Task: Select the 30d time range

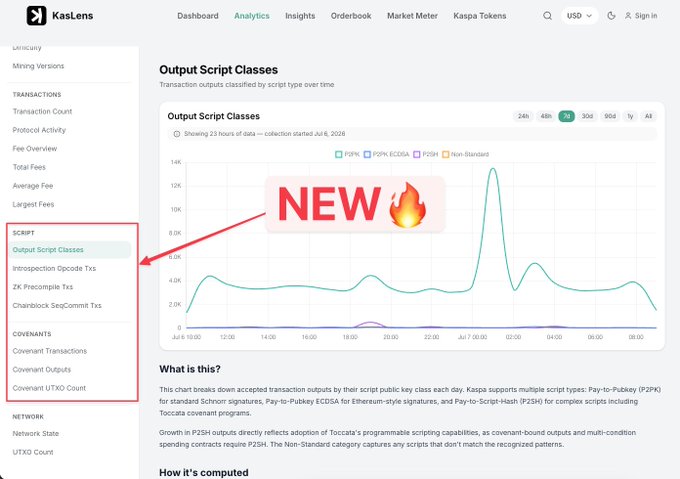Action: (x=587, y=116)
